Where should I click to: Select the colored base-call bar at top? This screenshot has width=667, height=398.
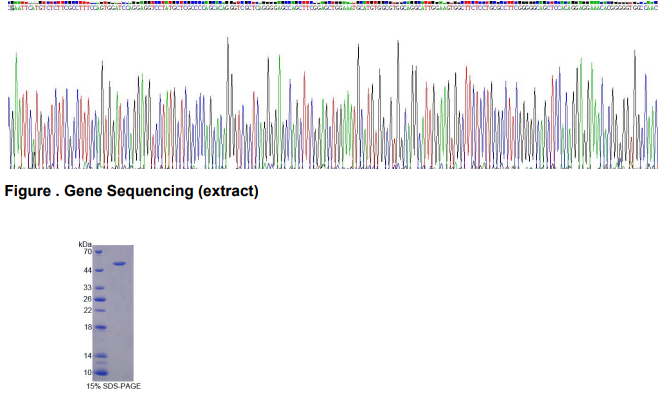pos(333,3)
